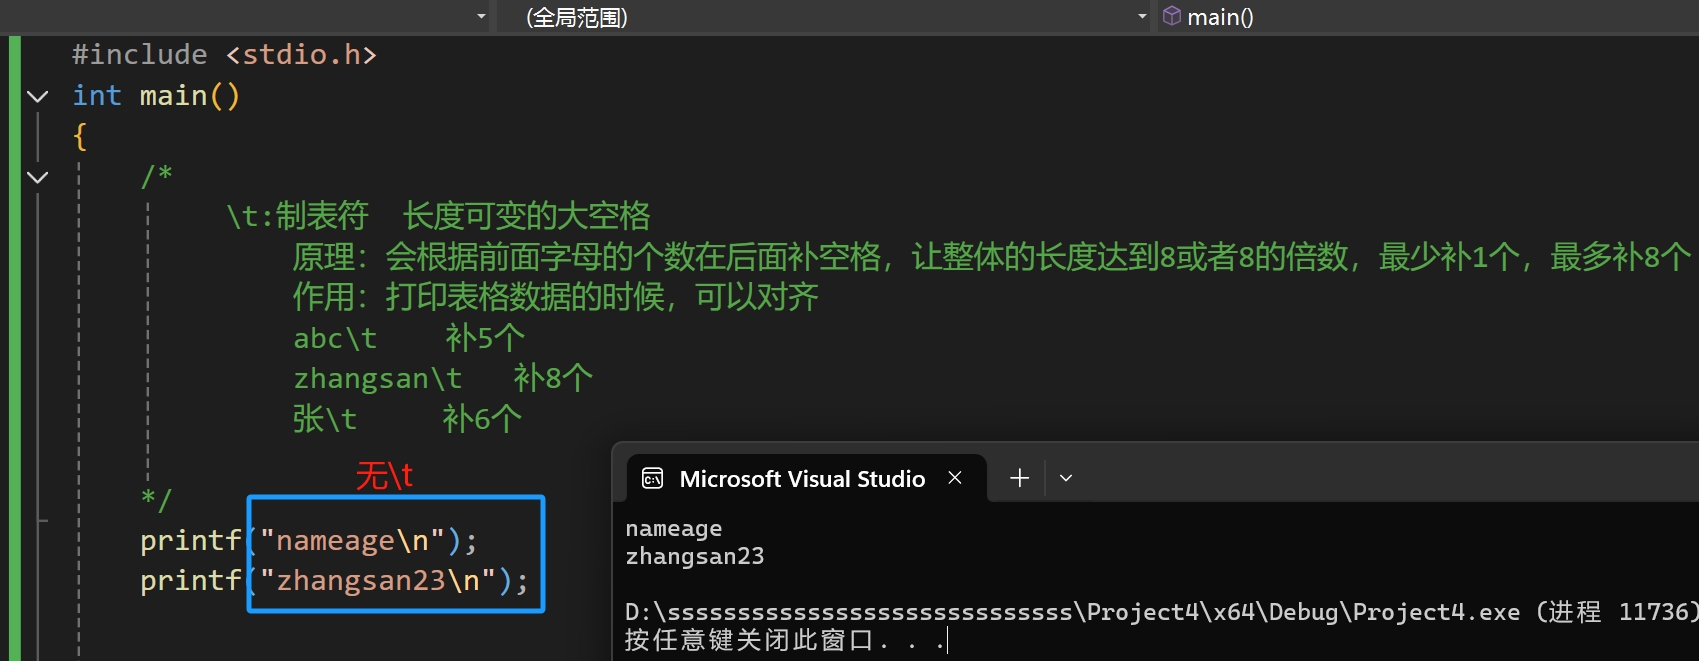Click the "zhangsan23\n" string literal
The image size is (1699, 661).
(x=378, y=581)
